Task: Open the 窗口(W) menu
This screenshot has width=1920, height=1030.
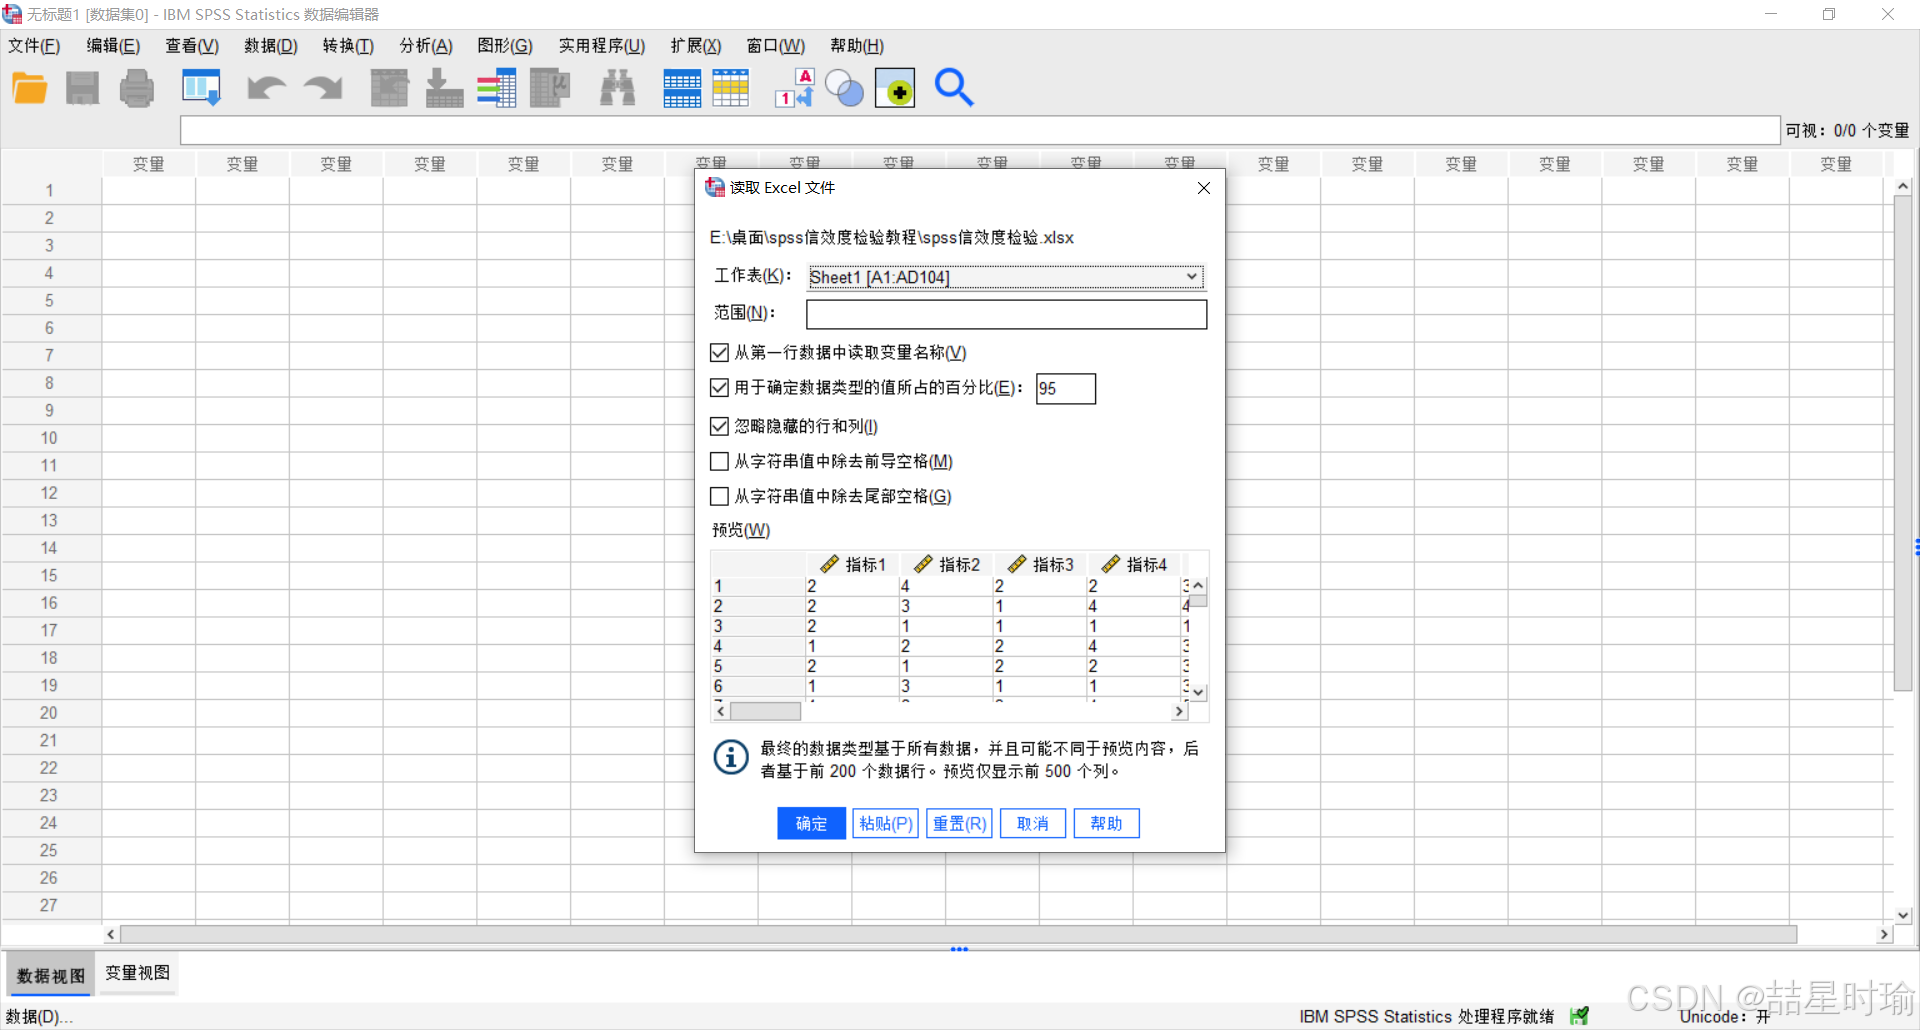Action: pos(776,46)
